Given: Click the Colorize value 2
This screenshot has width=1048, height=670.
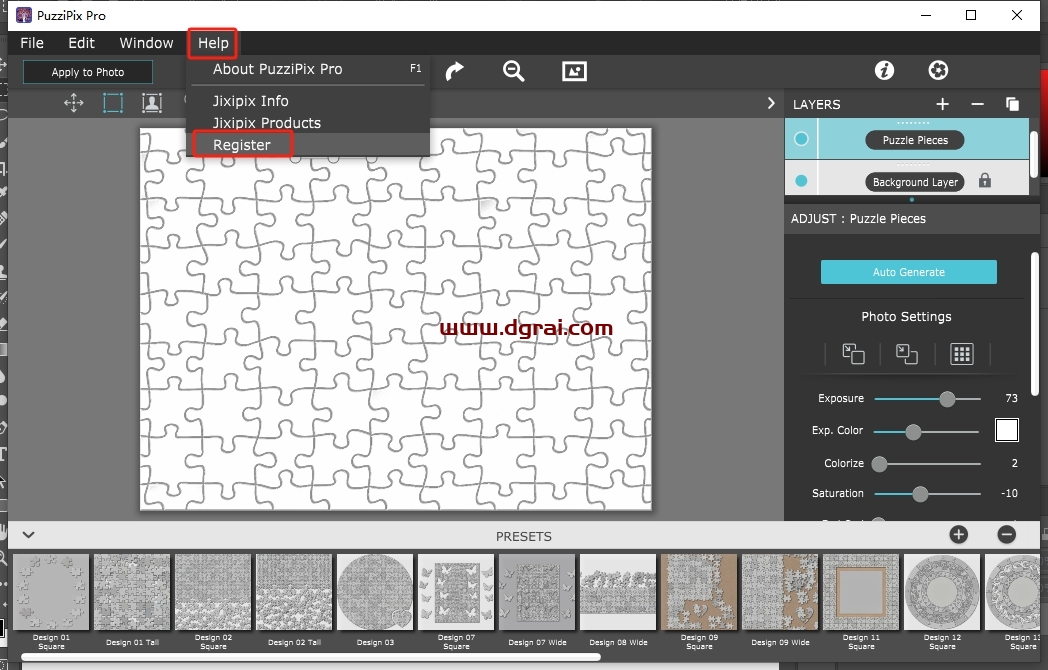Looking at the screenshot, I should coord(1015,463).
